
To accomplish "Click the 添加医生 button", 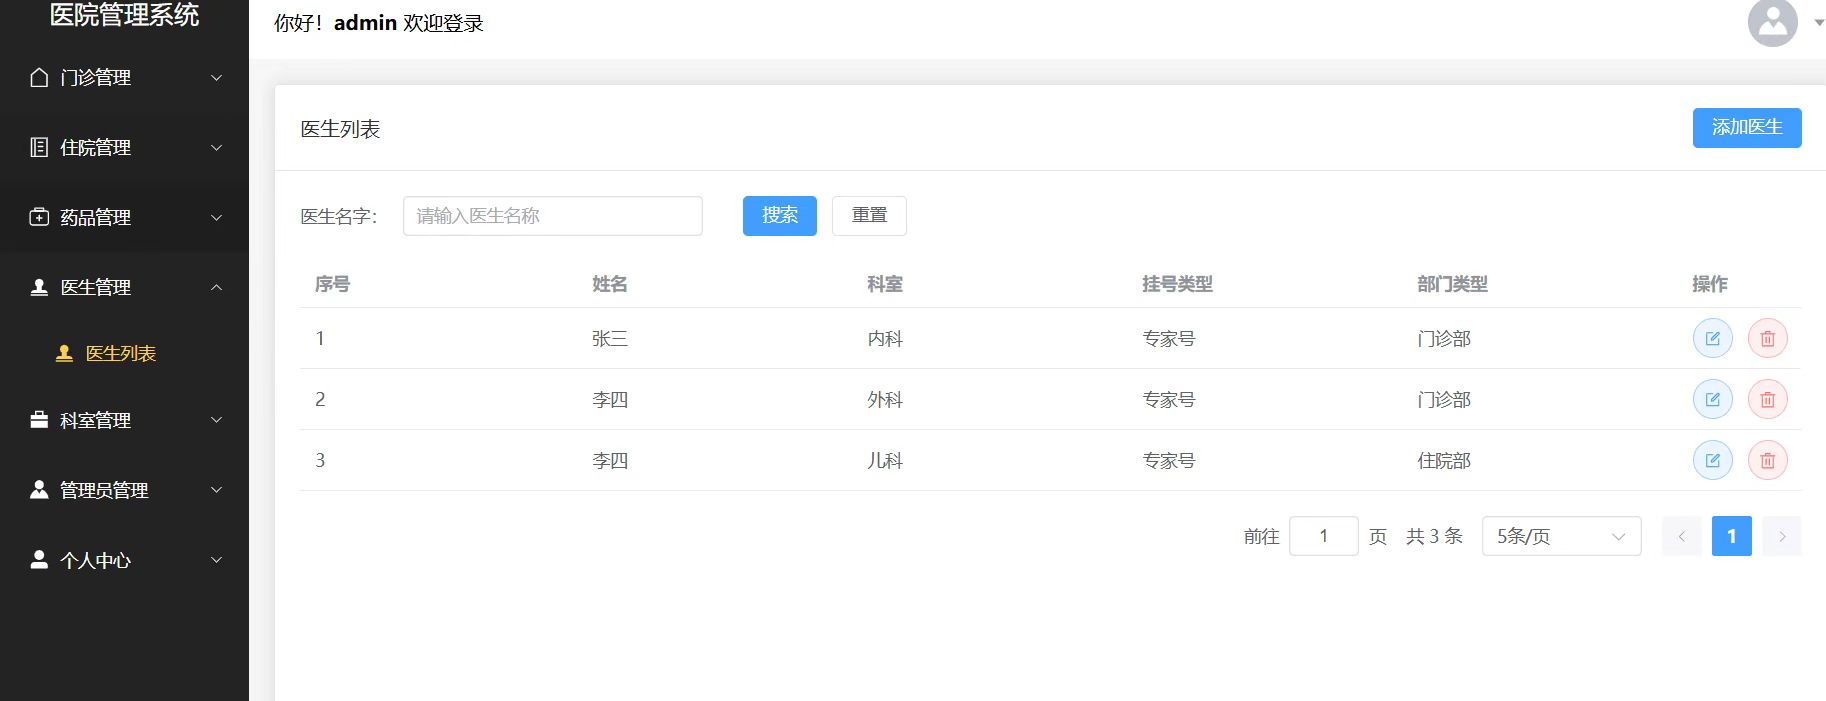I will coord(1747,127).
